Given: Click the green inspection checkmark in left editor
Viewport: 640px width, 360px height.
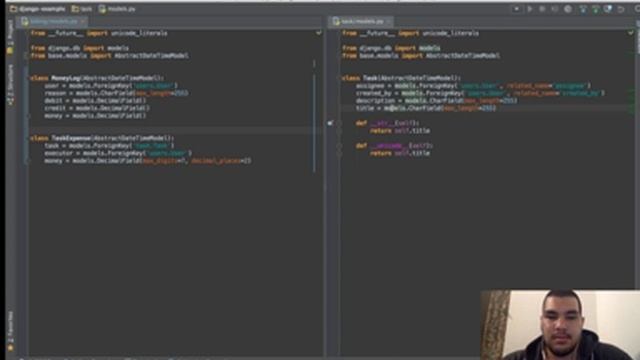Looking at the screenshot, I should [318, 33].
